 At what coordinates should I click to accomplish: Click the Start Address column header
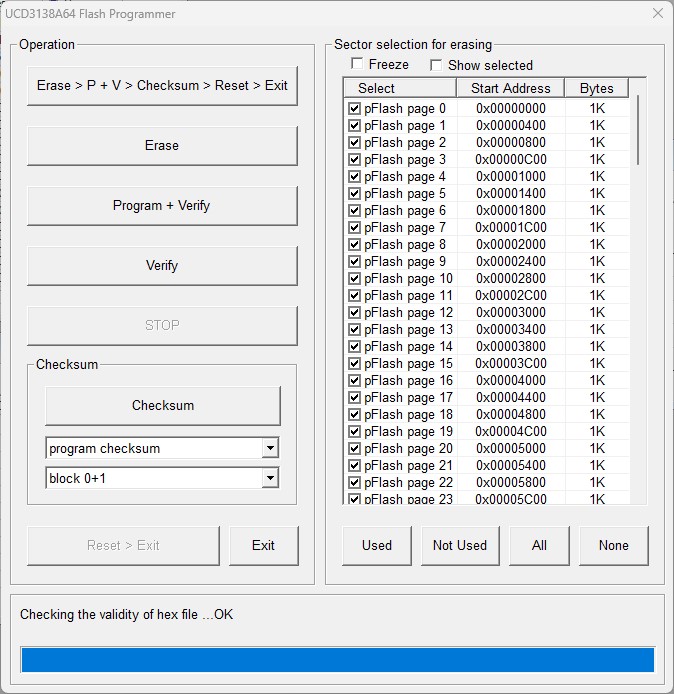510,88
